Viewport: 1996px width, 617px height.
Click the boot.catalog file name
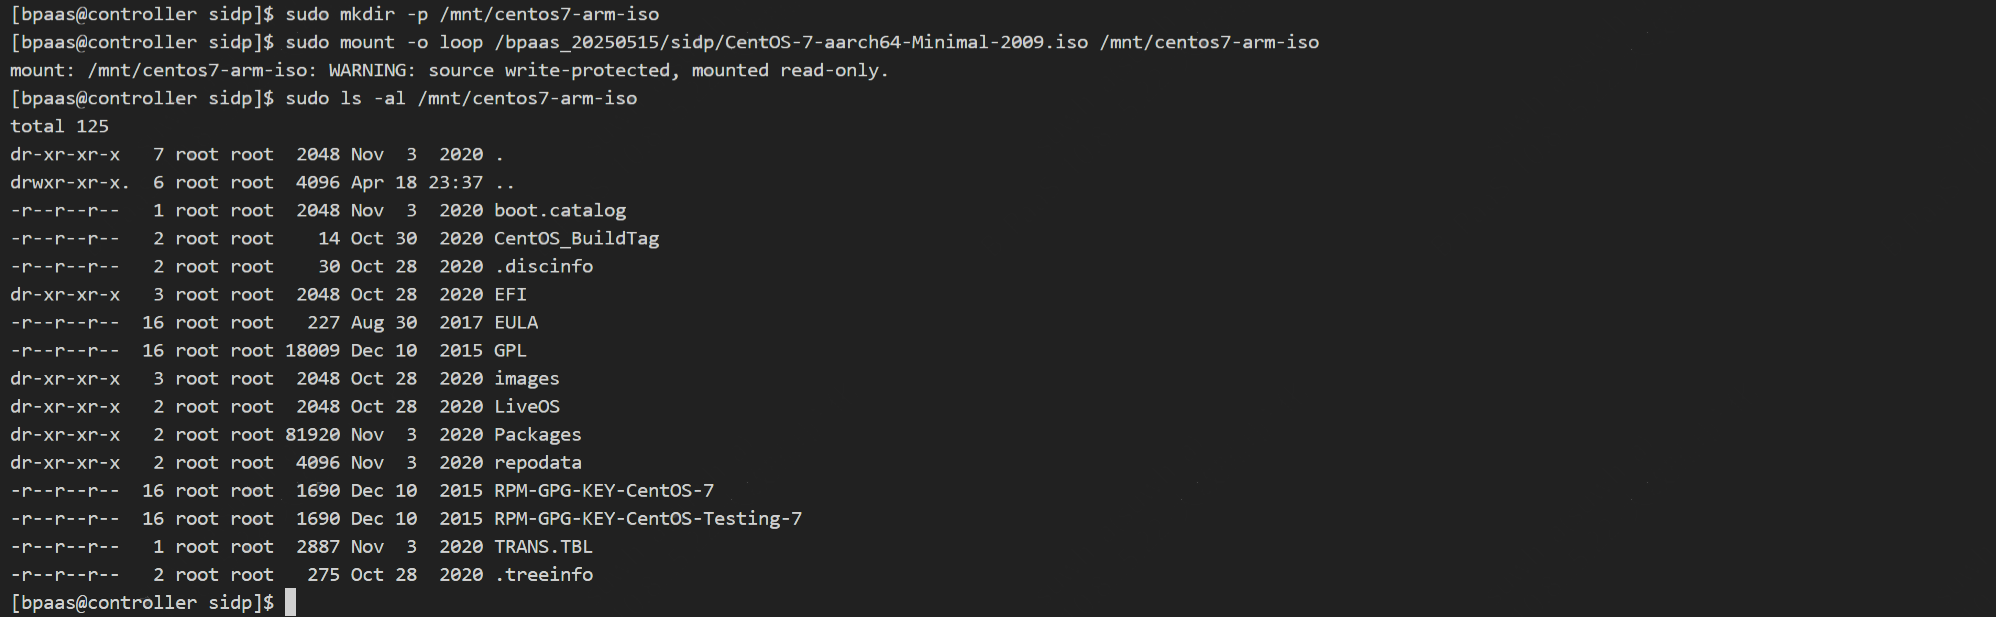560,210
